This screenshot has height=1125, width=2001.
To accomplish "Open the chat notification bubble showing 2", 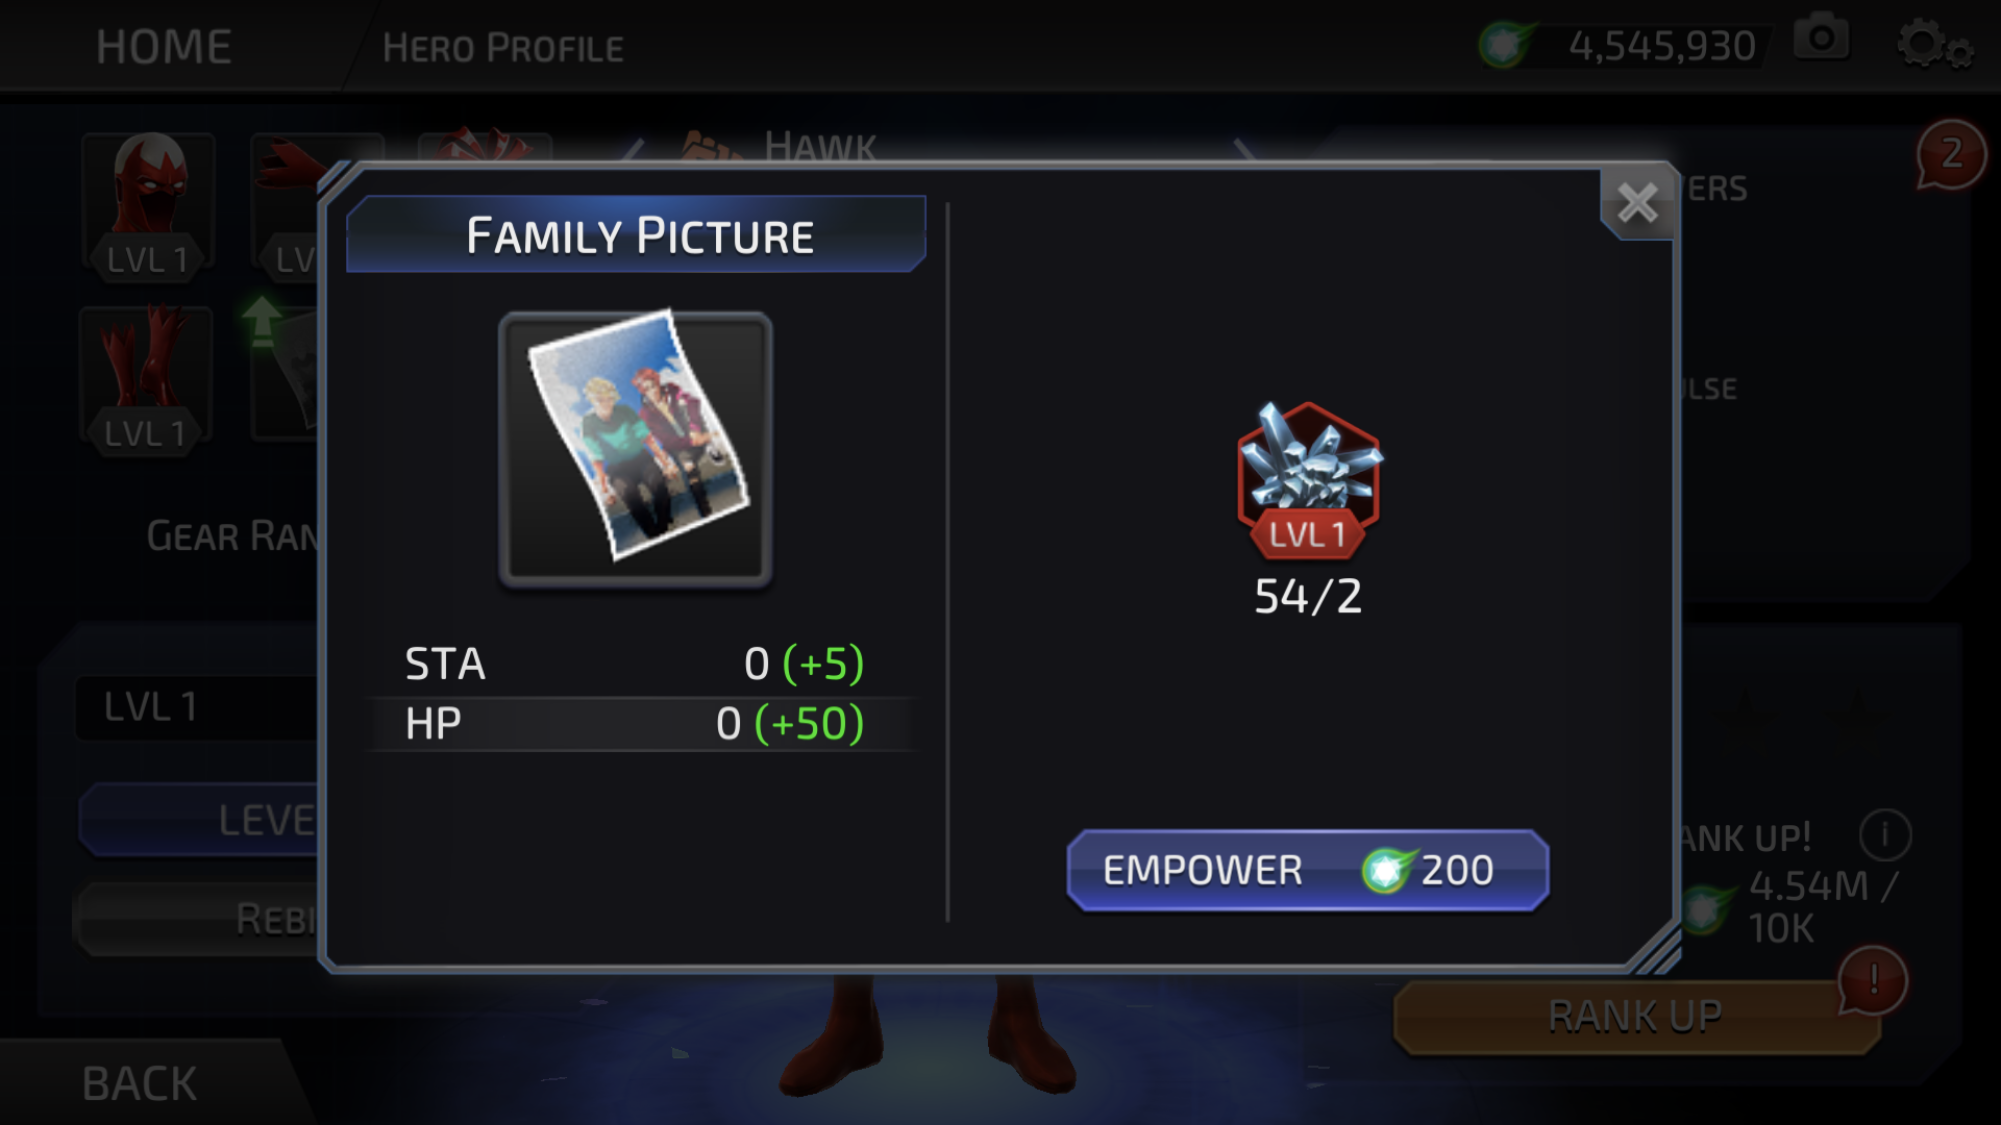I will [x=1950, y=155].
